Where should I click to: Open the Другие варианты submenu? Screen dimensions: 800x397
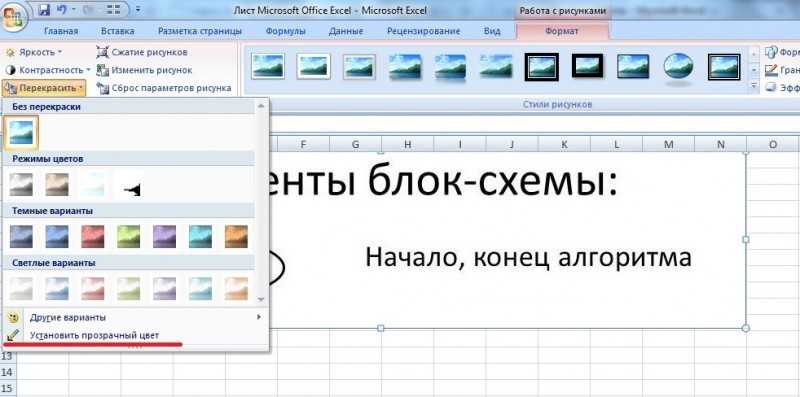pos(135,317)
